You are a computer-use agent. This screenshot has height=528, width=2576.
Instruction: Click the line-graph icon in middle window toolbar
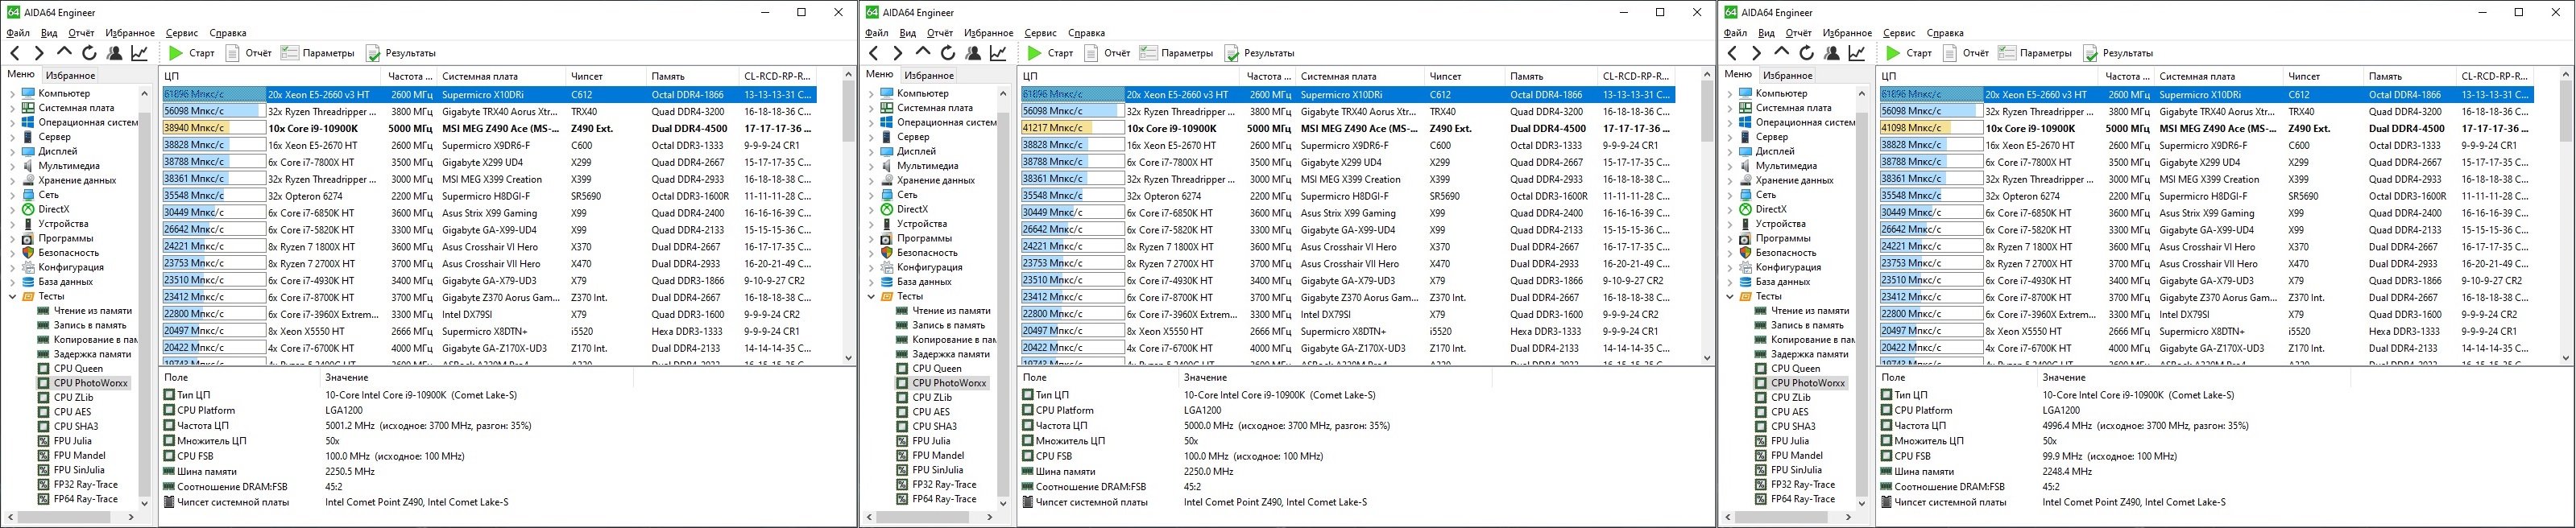click(x=998, y=53)
